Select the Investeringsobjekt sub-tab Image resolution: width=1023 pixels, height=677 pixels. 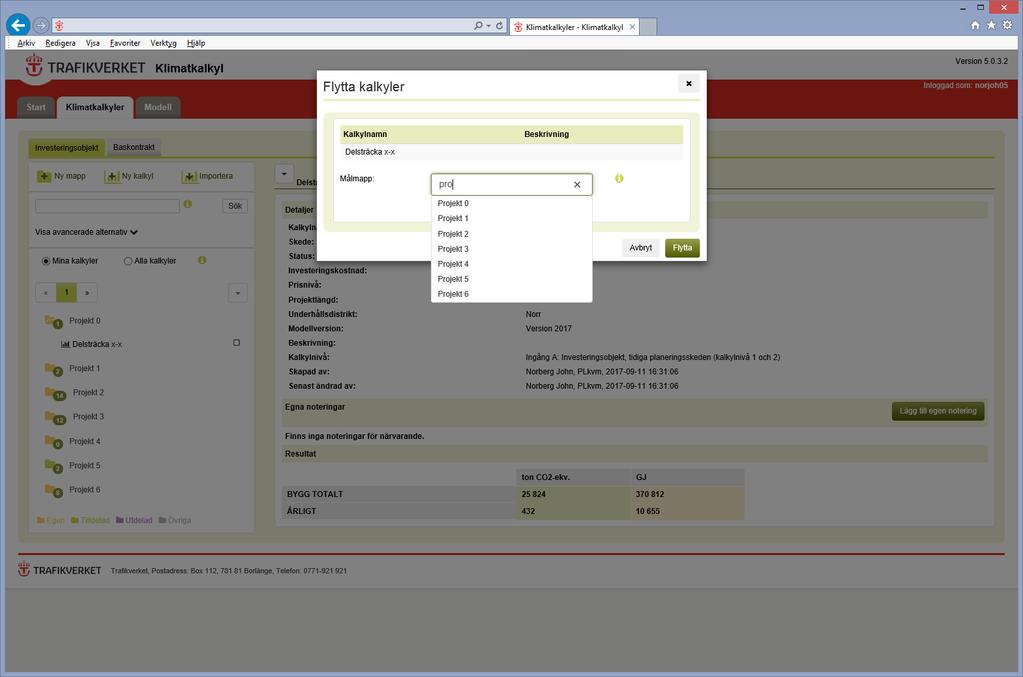67,148
